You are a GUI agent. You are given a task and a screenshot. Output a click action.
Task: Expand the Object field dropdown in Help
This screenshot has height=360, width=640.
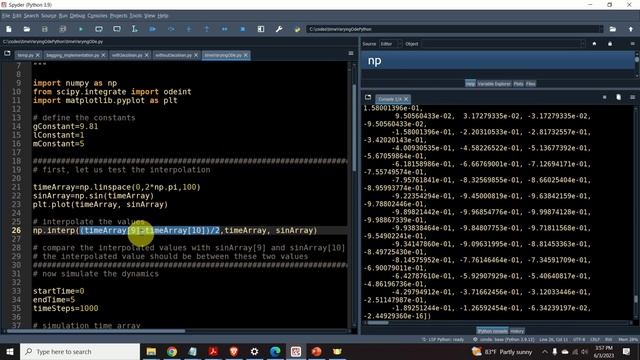pyautogui.click(x=582, y=44)
